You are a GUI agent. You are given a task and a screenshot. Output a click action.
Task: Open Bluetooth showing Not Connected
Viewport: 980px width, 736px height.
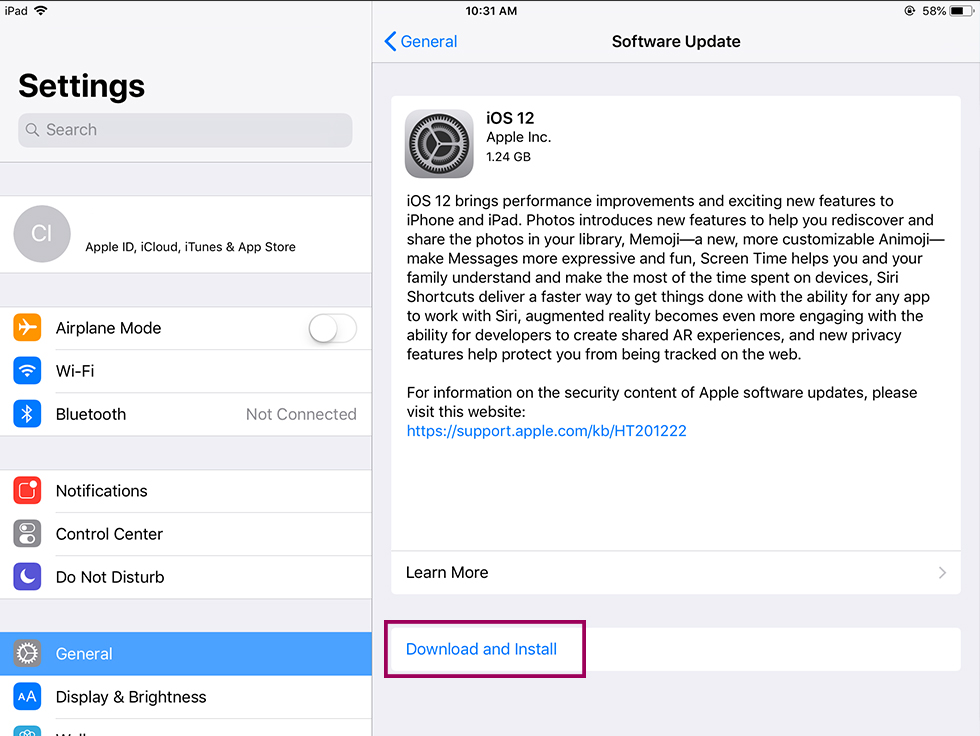pos(186,414)
